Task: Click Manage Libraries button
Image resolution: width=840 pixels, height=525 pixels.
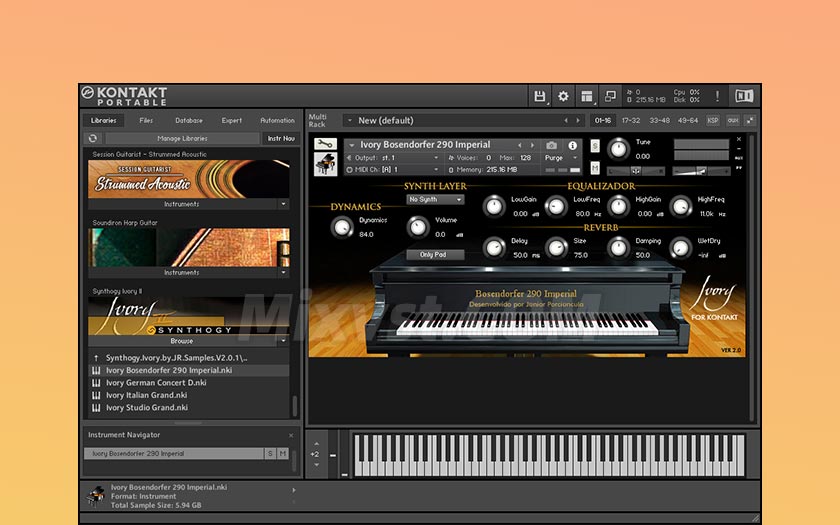Action: tap(183, 138)
